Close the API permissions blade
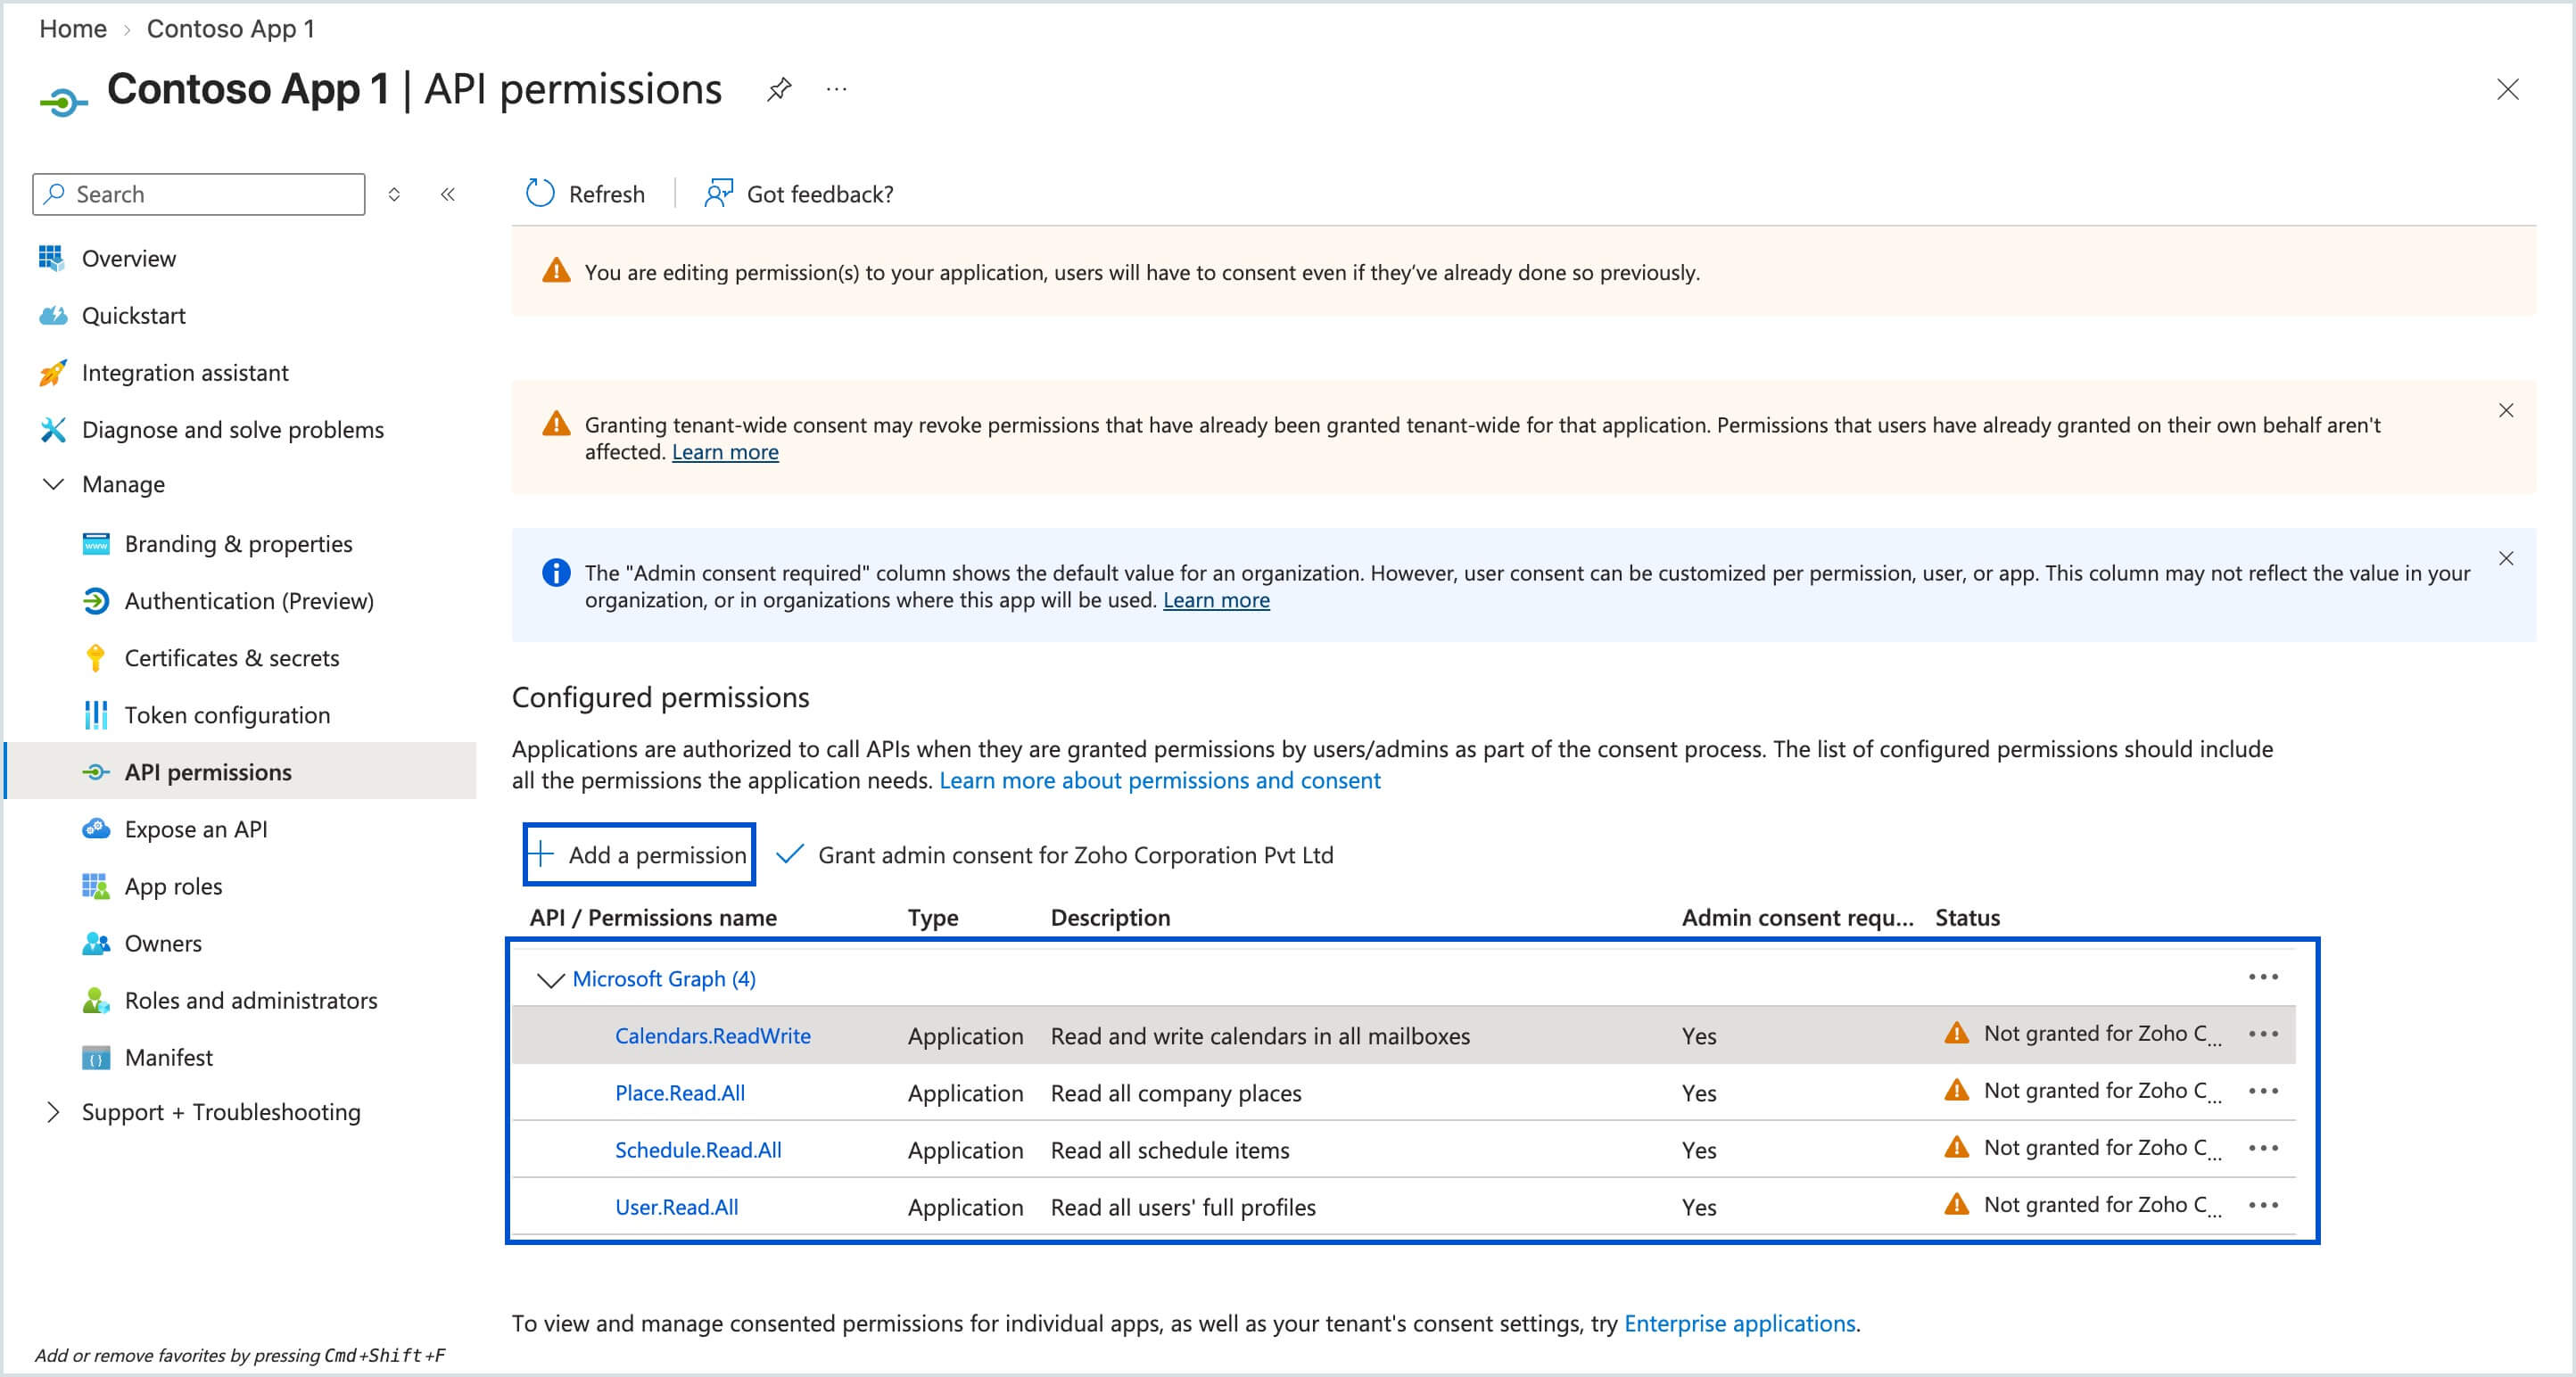Image resolution: width=2576 pixels, height=1377 pixels. click(x=2507, y=89)
